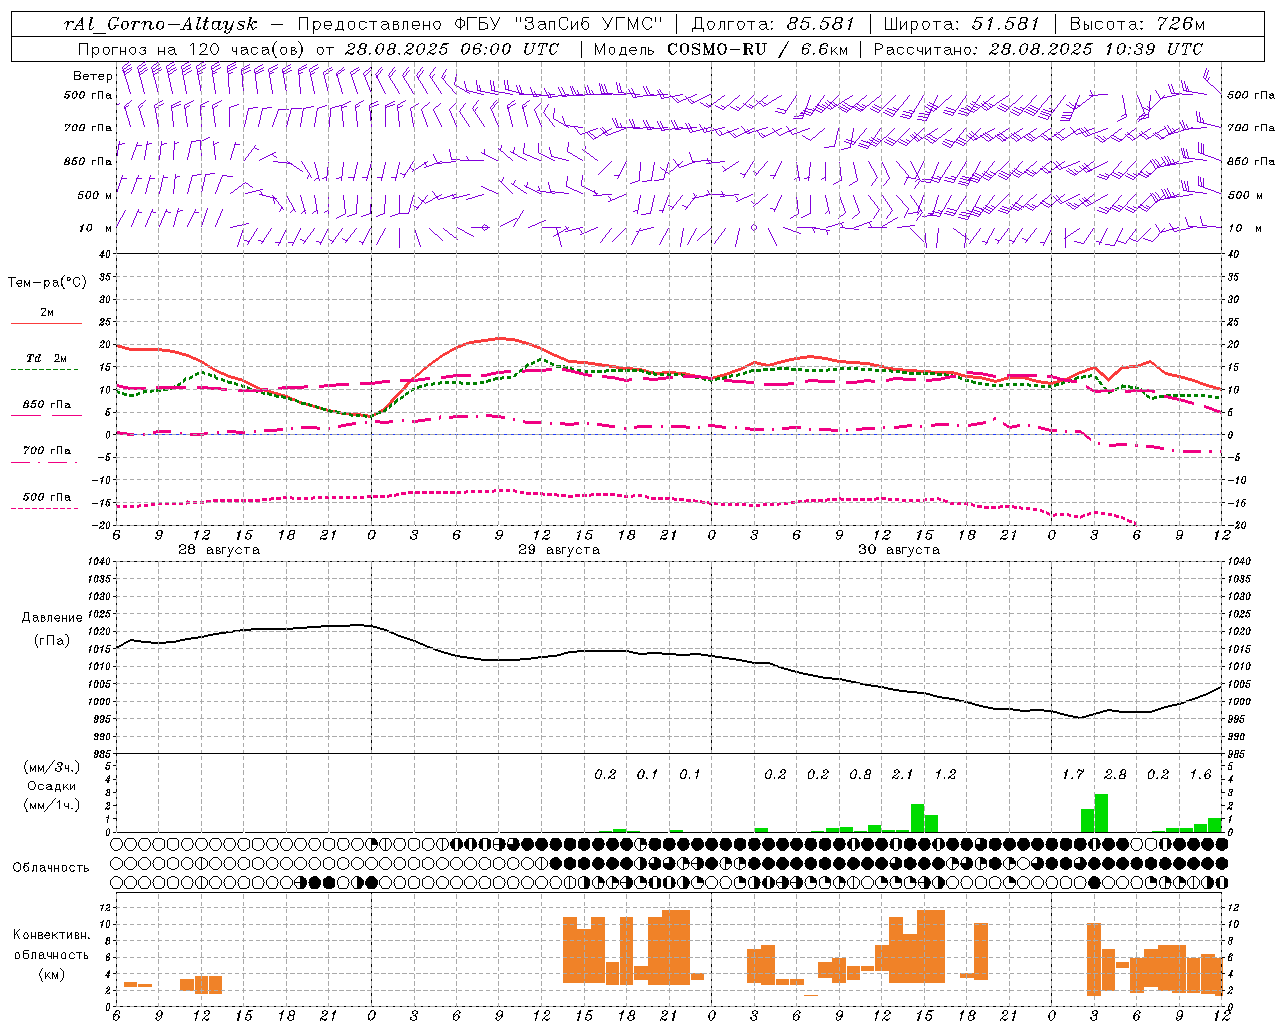1280x1024 pixels.
Task: Click the Ветер wind panel label
Action: click(x=92, y=76)
